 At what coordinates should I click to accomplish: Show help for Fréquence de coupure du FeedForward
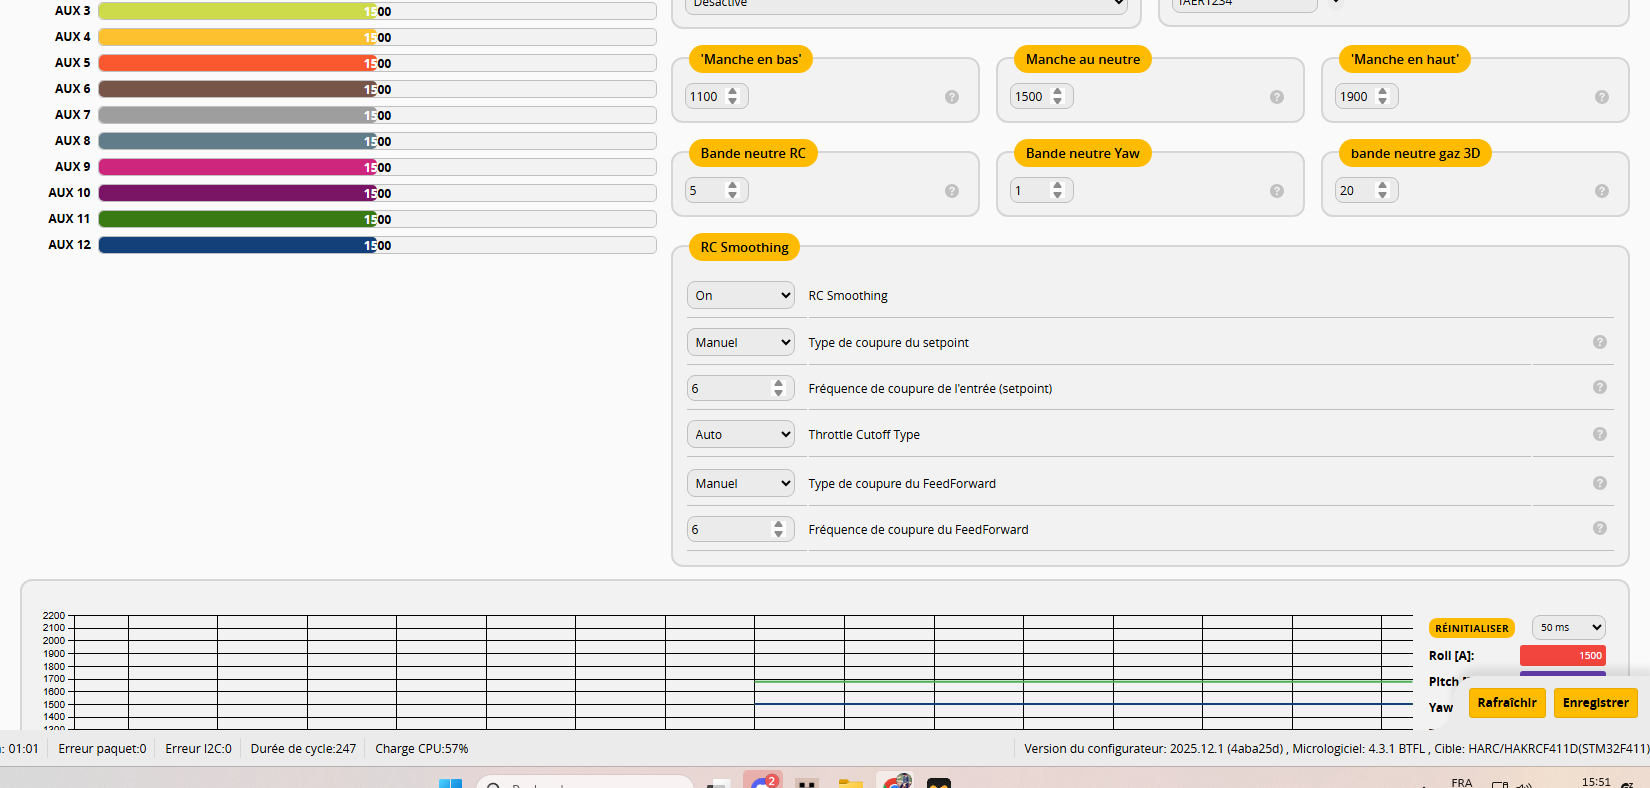tap(1599, 528)
